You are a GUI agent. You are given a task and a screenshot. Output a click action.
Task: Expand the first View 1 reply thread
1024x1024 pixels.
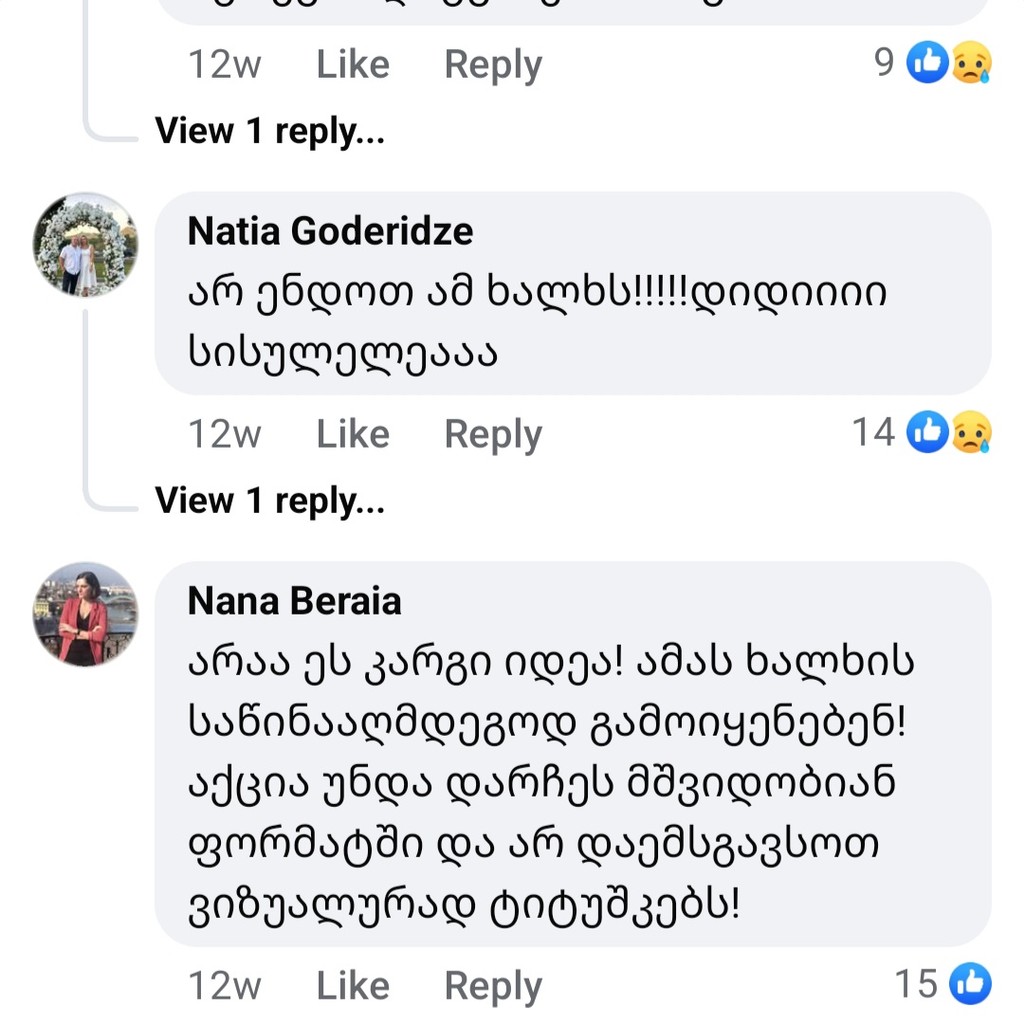pyautogui.click(x=269, y=130)
